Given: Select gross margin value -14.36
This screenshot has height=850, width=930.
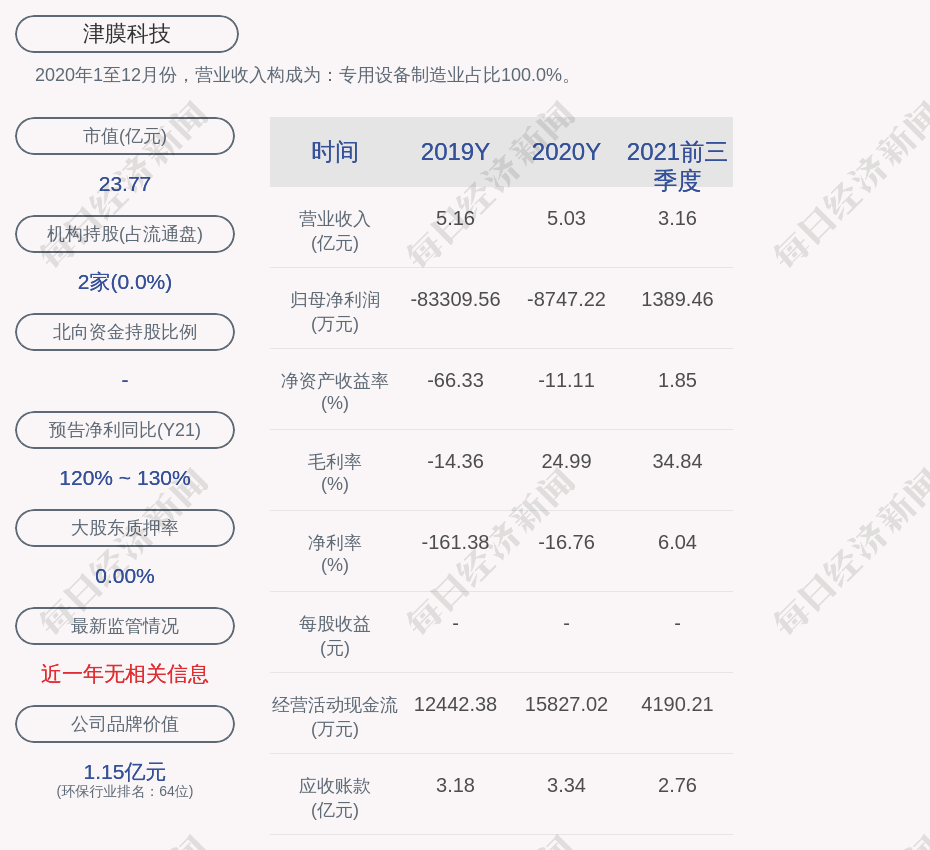Looking at the screenshot, I should click(x=456, y=461).
